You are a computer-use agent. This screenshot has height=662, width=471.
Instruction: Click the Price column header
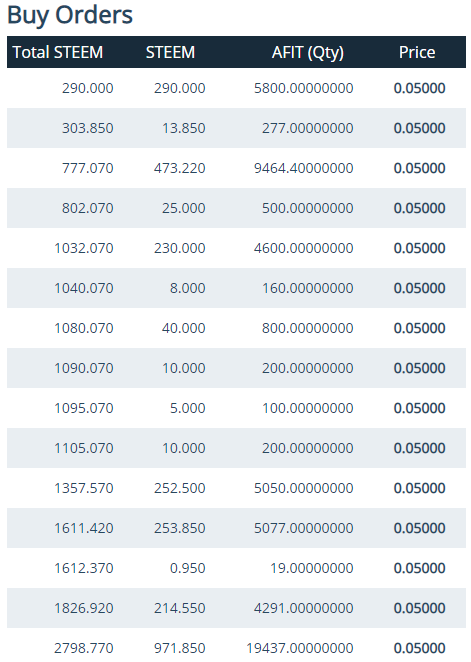click(x=417, y=52)
